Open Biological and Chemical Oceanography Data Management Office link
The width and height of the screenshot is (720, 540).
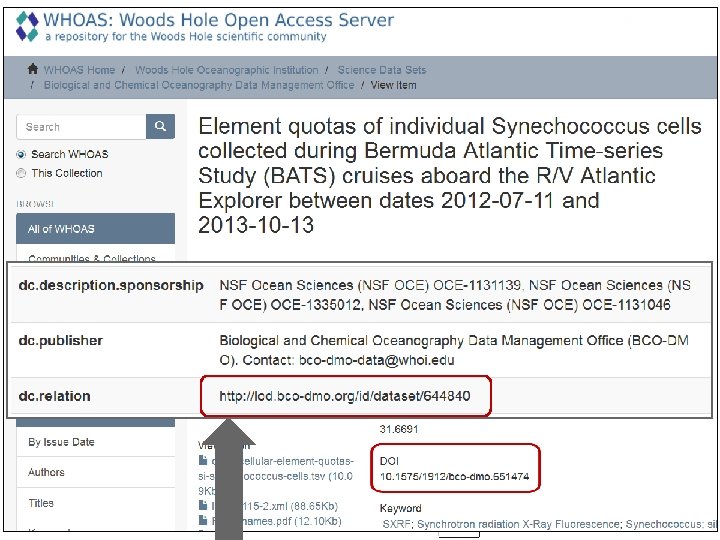coord(199,85)
